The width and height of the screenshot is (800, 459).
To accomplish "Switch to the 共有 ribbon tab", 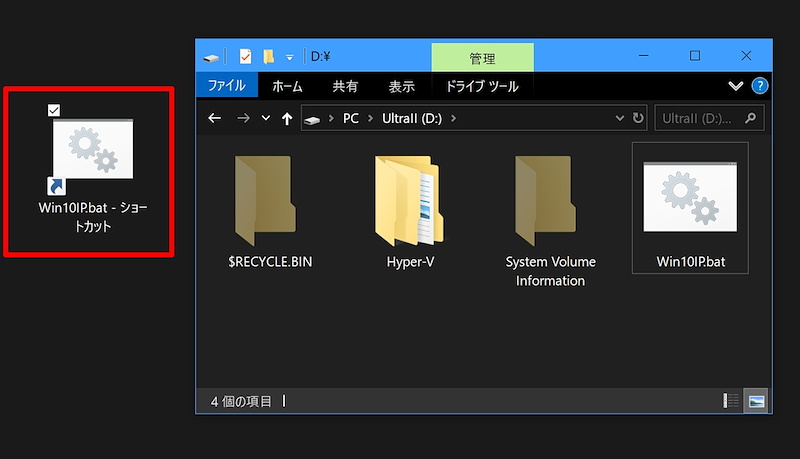I will [345, 86].
